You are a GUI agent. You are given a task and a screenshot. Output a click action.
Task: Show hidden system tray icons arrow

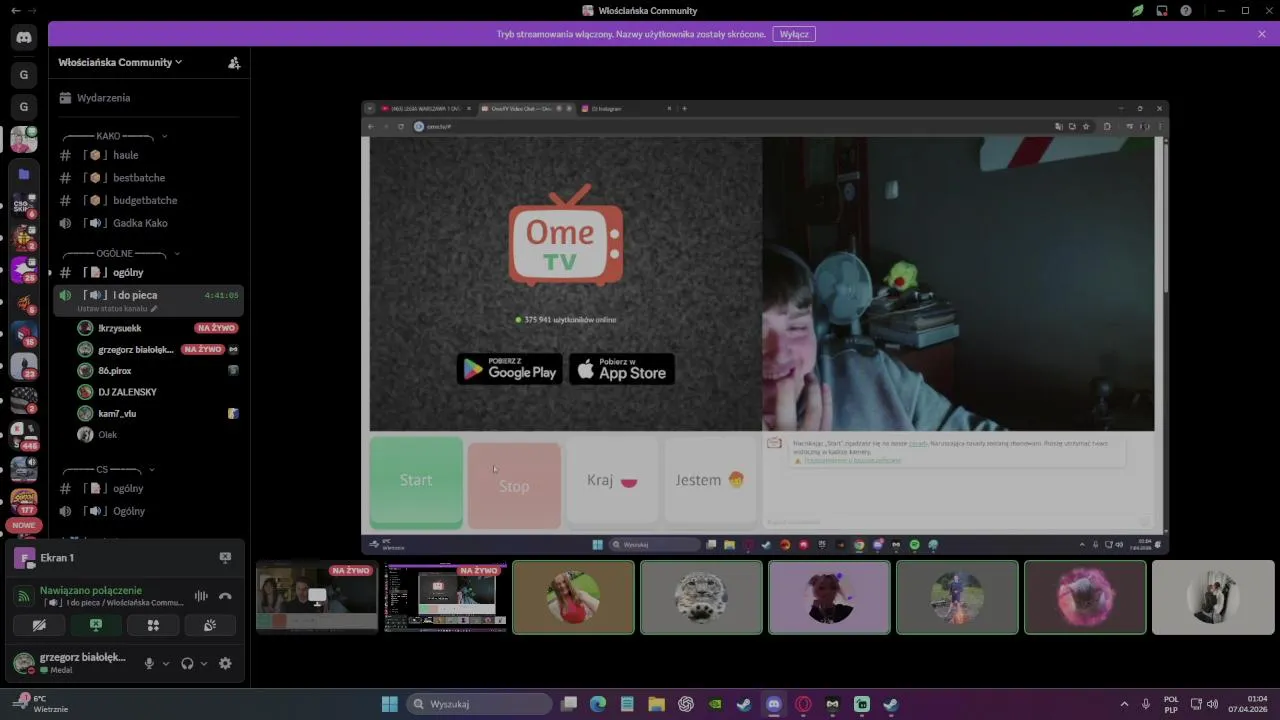pyautogui.click(x=1124, y=704)
